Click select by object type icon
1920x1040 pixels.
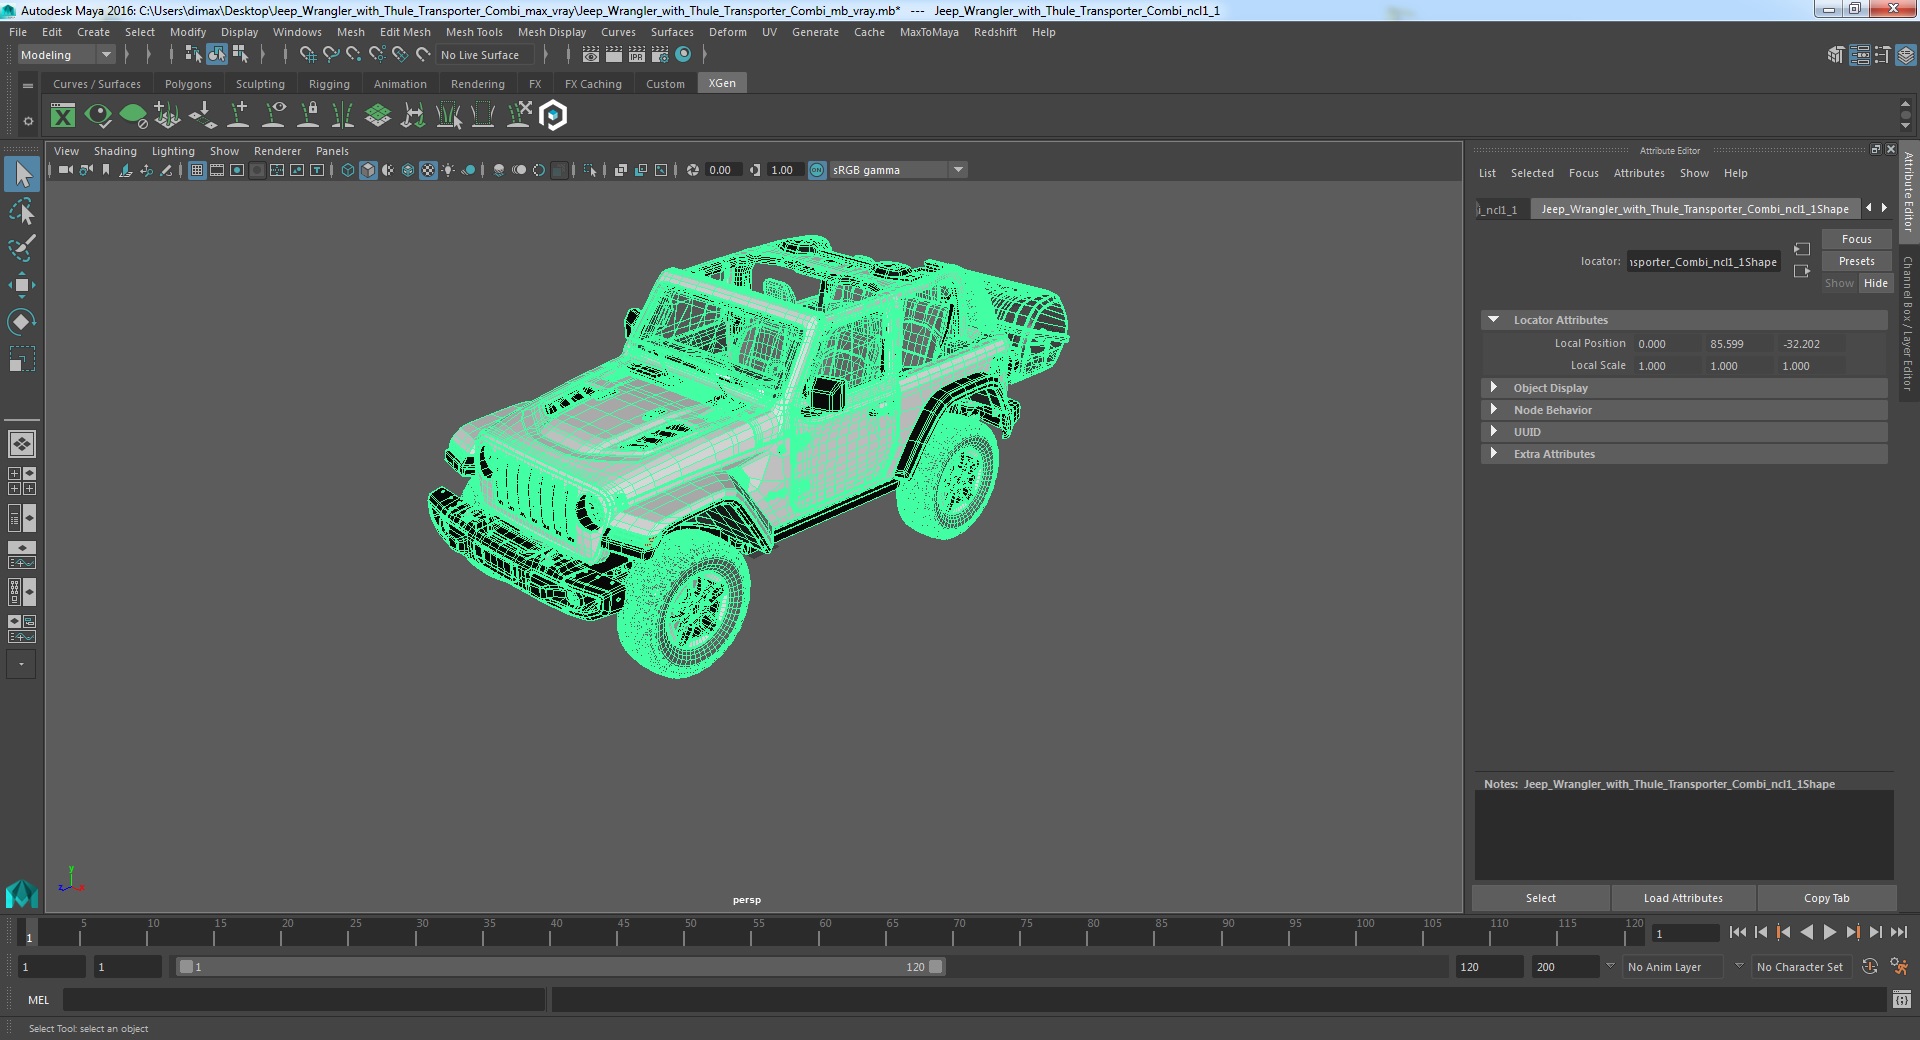point(217,55)
